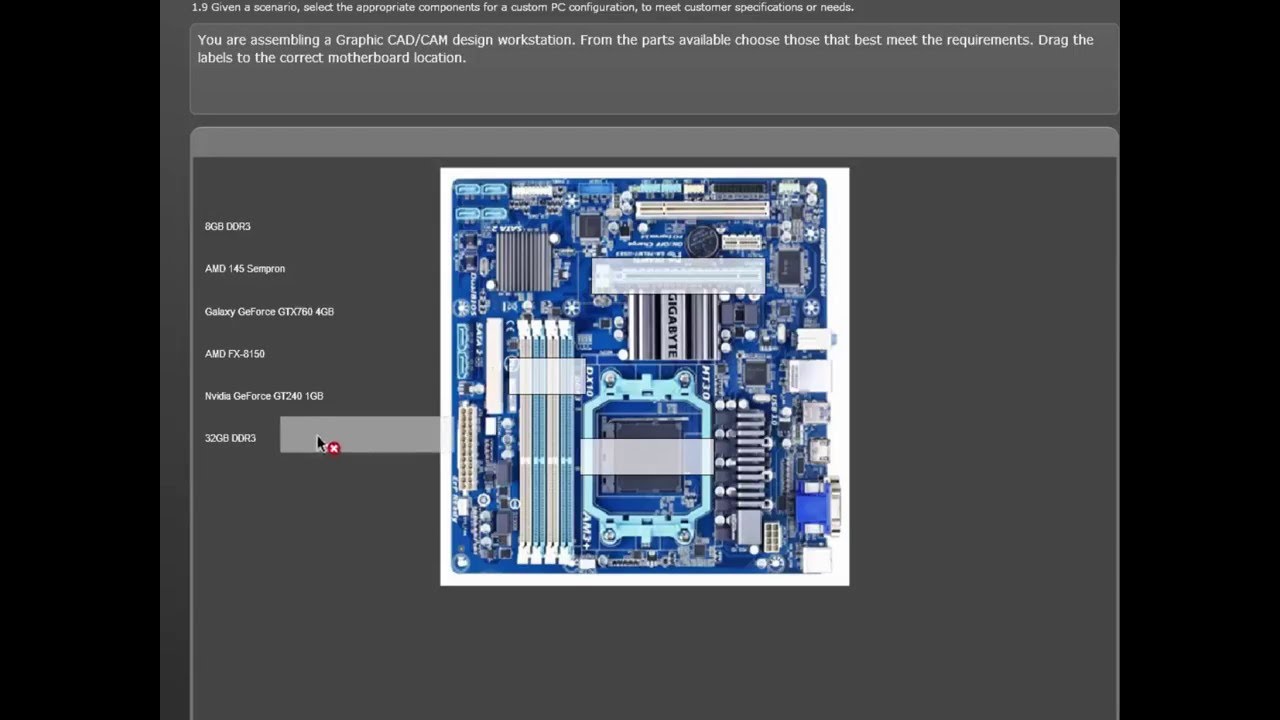Choose the AMD FX-8150 label
This screenshot has height=720, width=1280.
click(x=235, y=354)
